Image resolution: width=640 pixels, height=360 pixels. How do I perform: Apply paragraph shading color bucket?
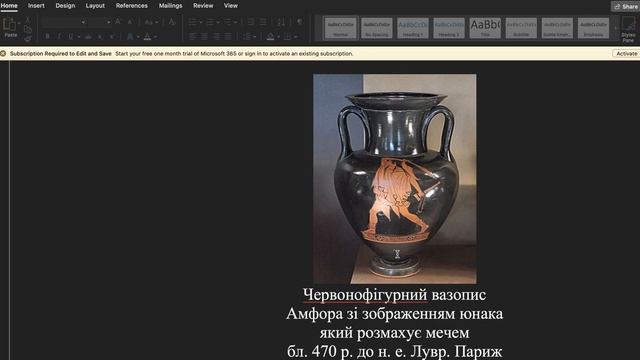[x=270, y=37]
